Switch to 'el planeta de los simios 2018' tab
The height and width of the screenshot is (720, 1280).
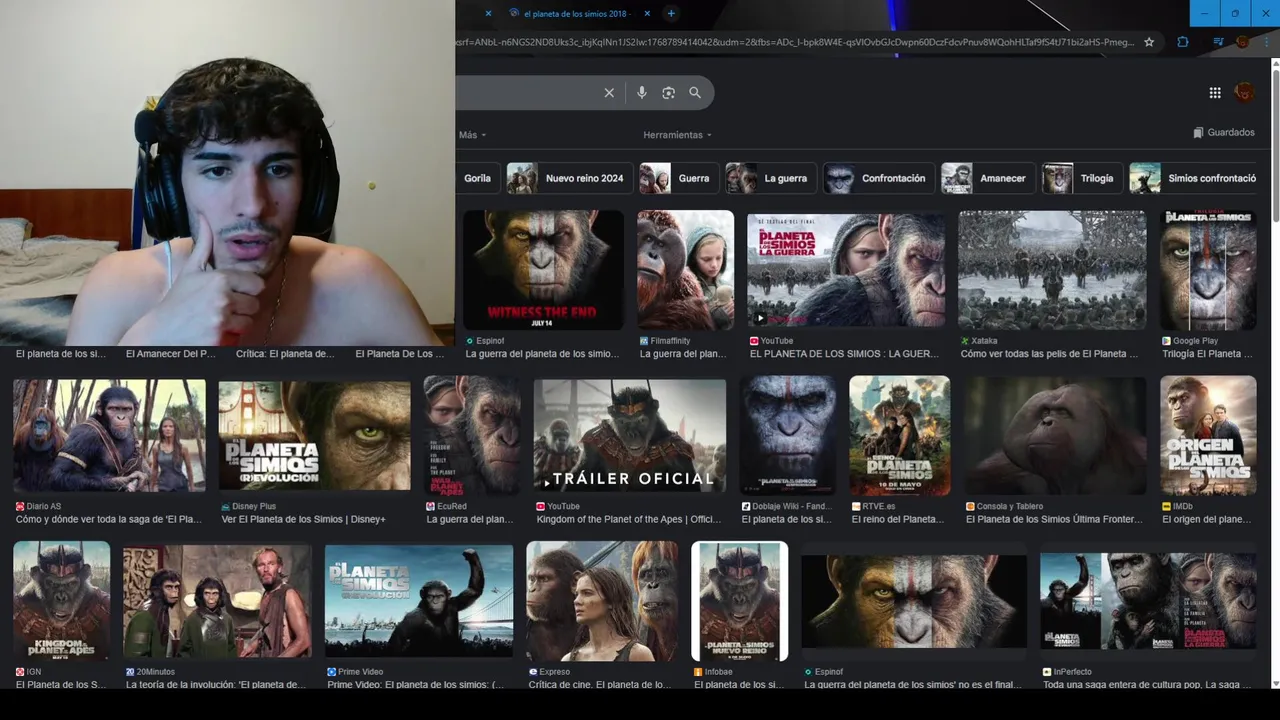[577, 13]
